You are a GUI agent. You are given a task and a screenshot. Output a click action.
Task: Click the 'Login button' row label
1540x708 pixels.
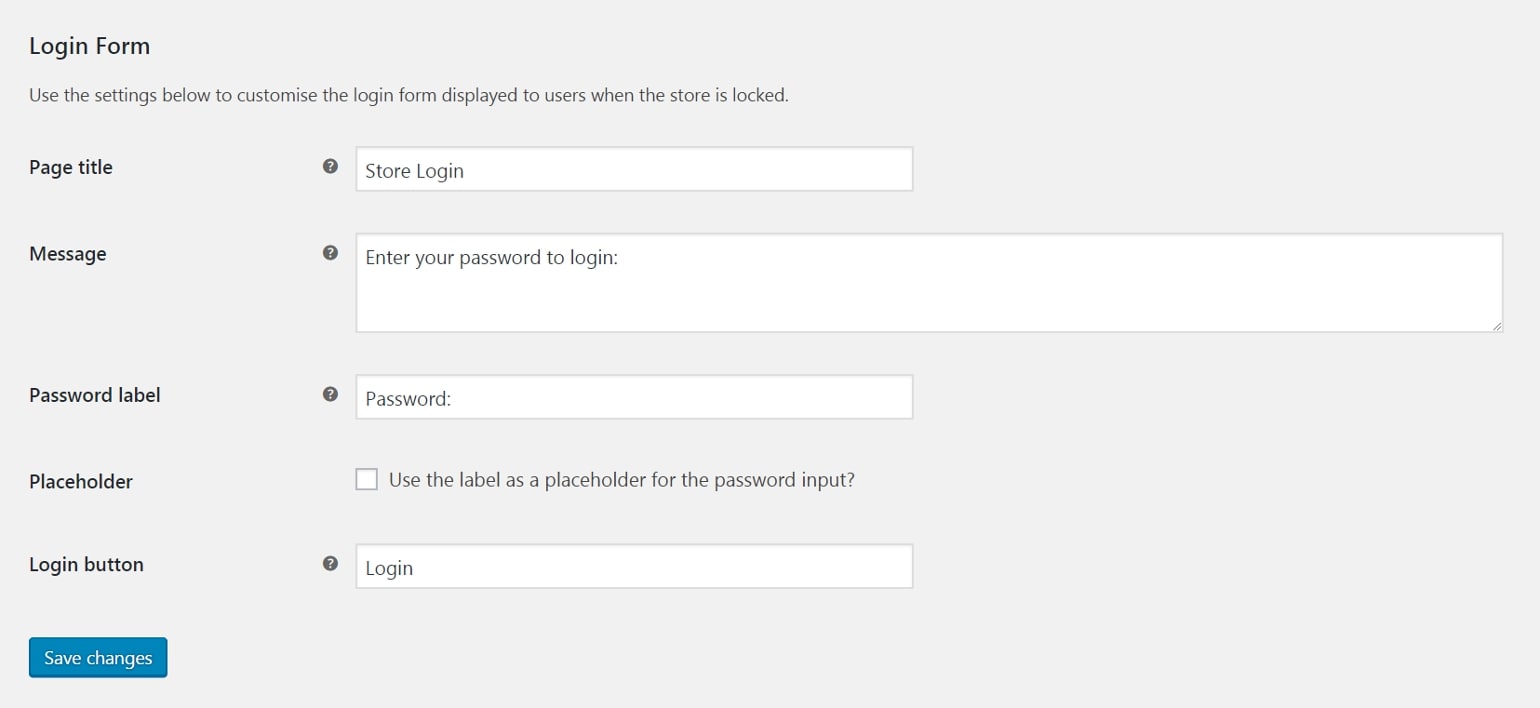point(86,564)
